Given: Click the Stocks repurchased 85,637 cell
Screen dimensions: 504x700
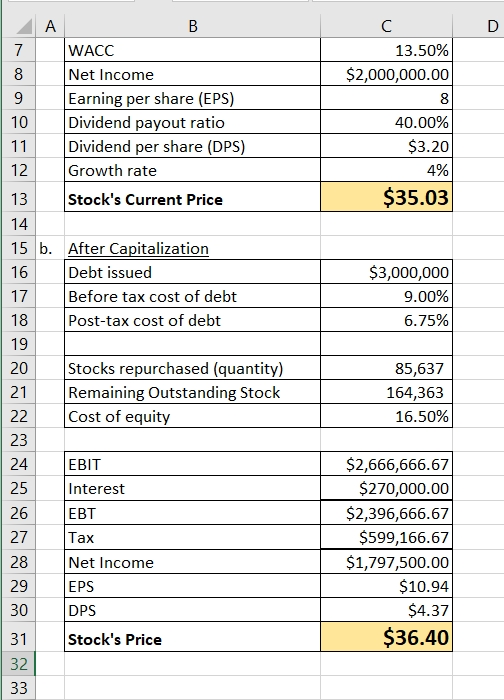Looking at the screenshot, I should tap(386, 368).
